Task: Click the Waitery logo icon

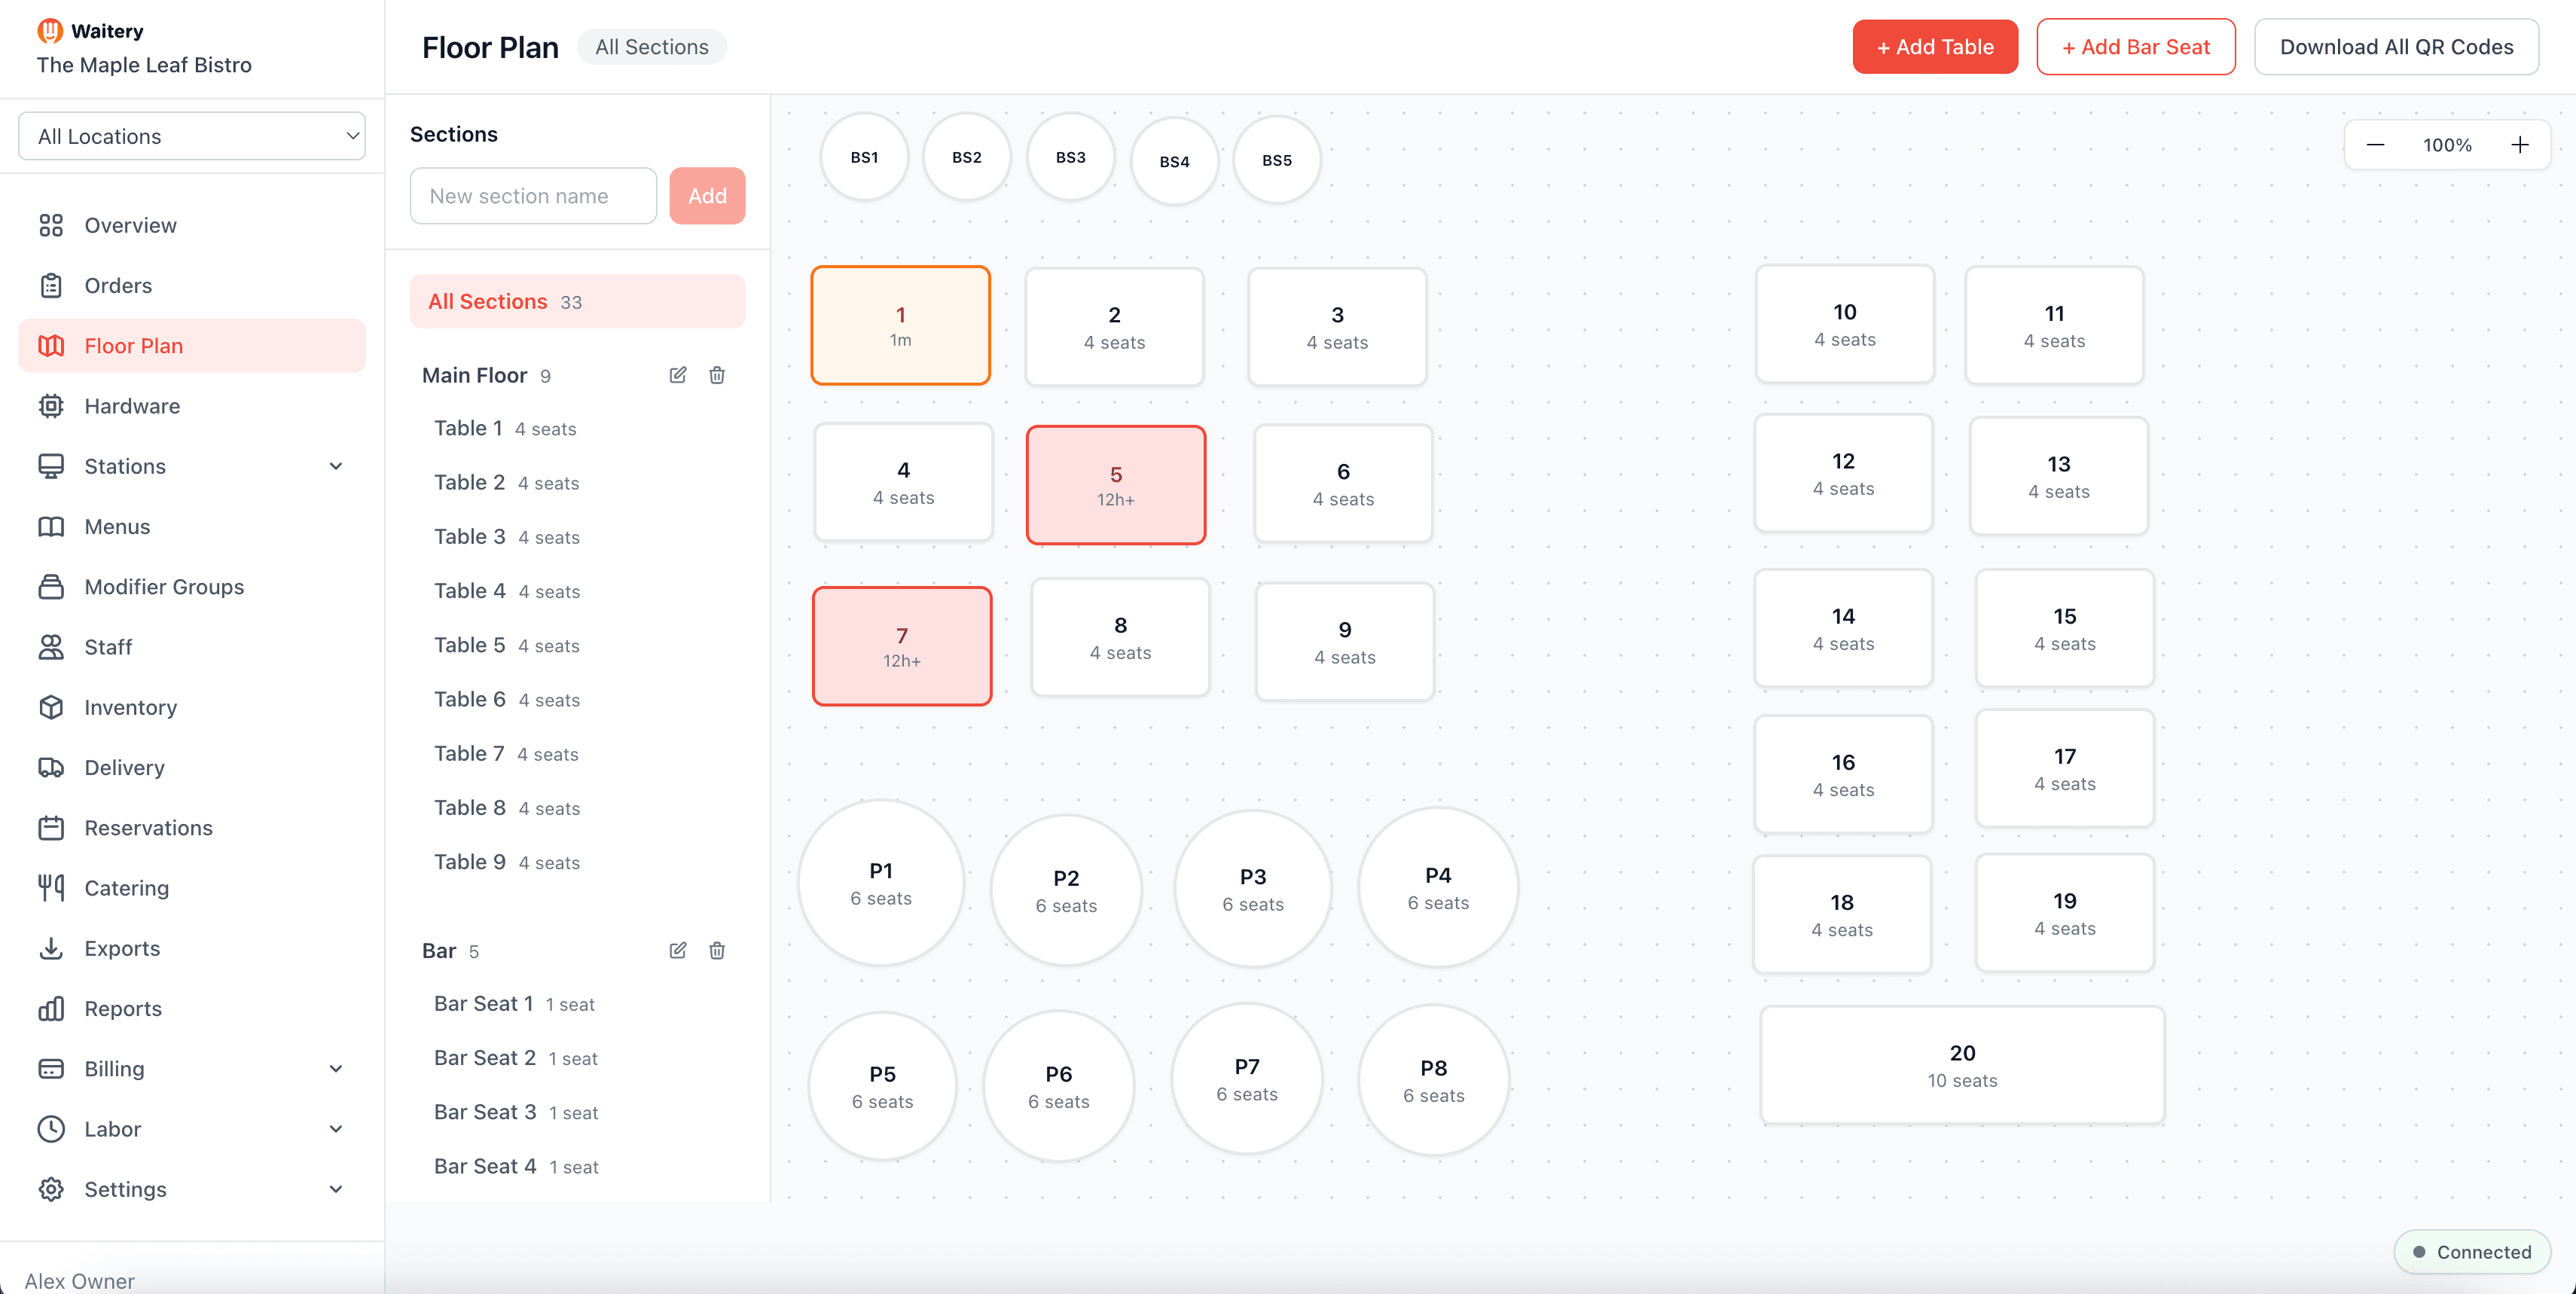Action: pyautogui.click(x=50, y=31)
